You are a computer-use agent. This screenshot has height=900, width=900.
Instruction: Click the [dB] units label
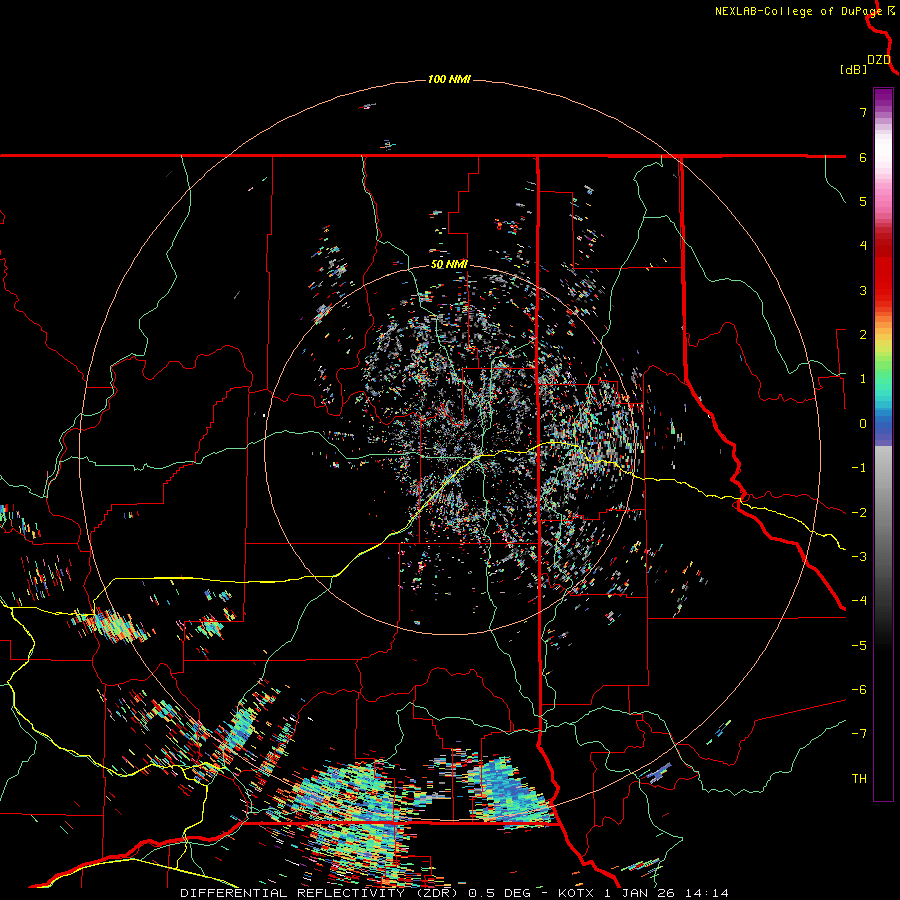coord(853,69)
